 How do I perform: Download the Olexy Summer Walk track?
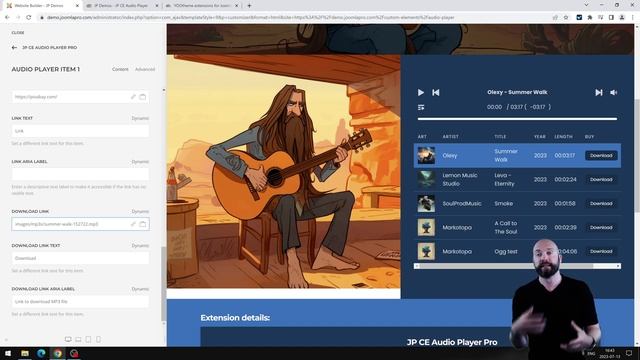(601, 156)
